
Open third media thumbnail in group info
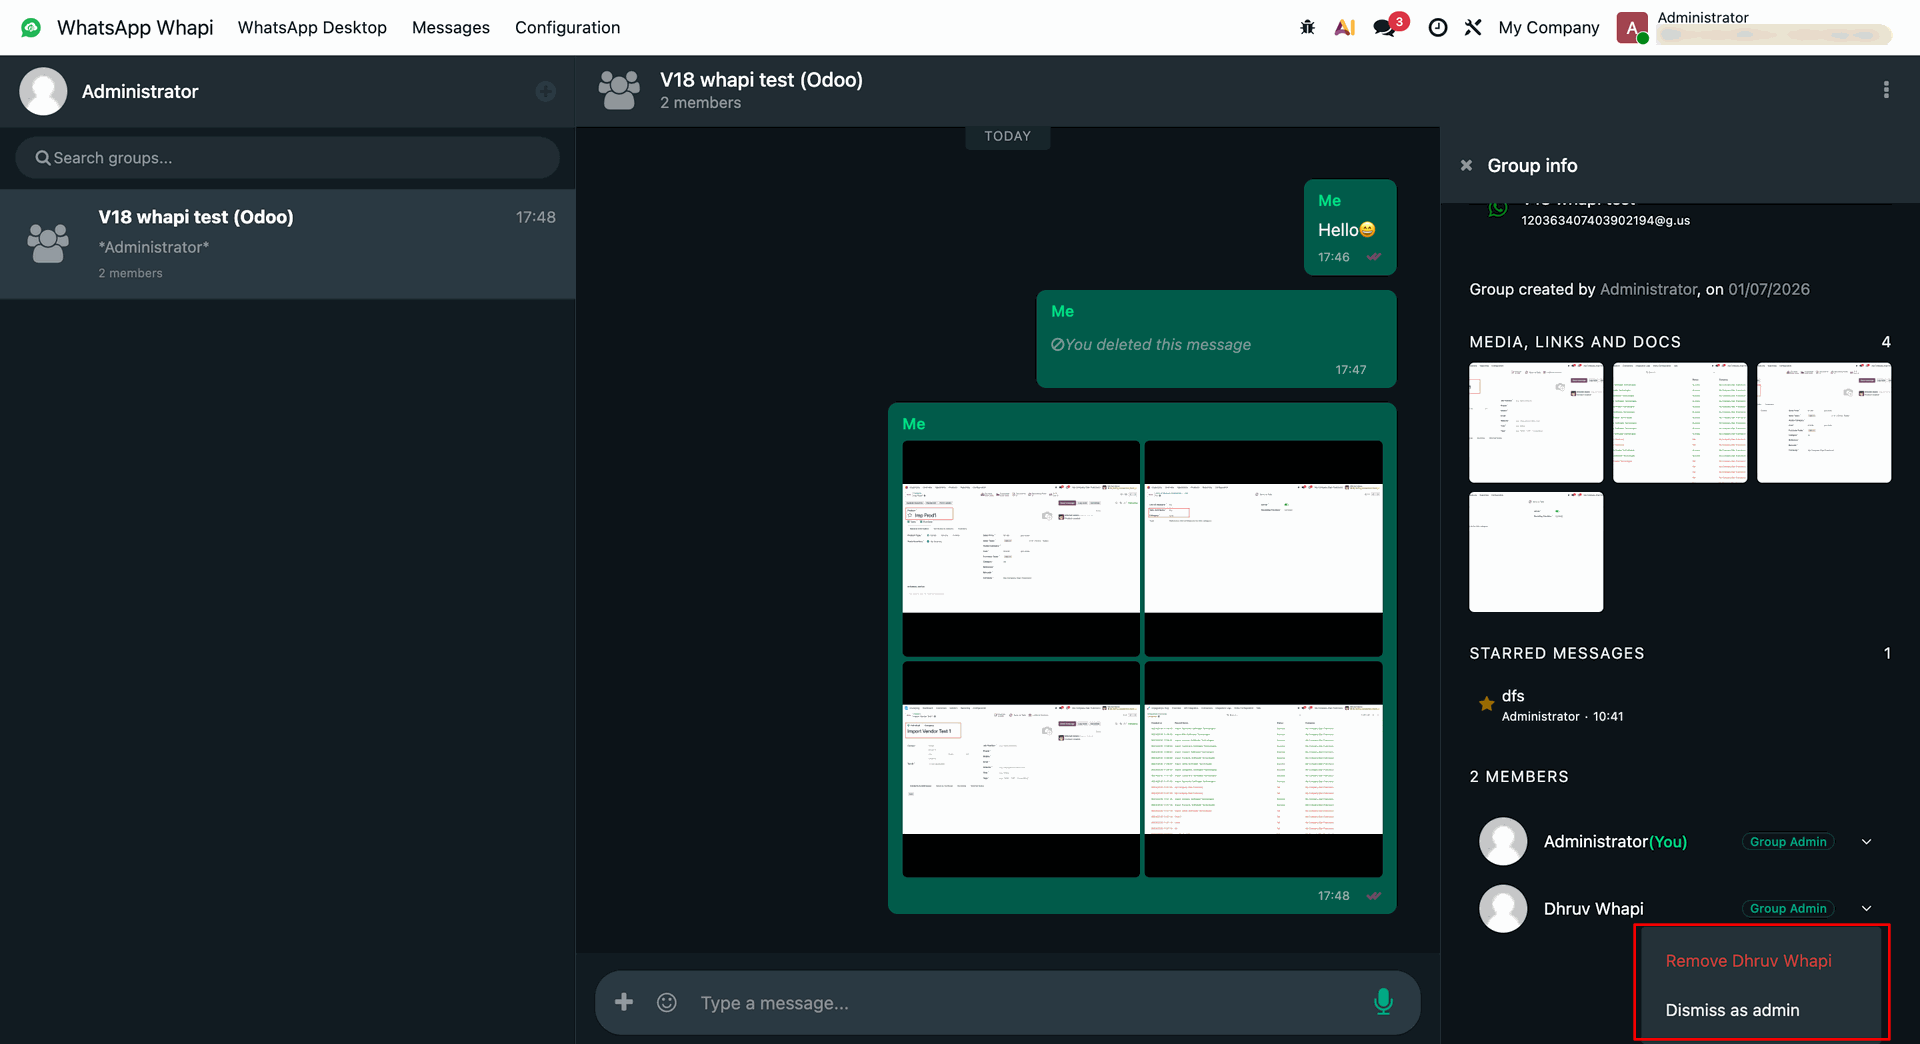pyautogui.click(x=1824, y=422)
